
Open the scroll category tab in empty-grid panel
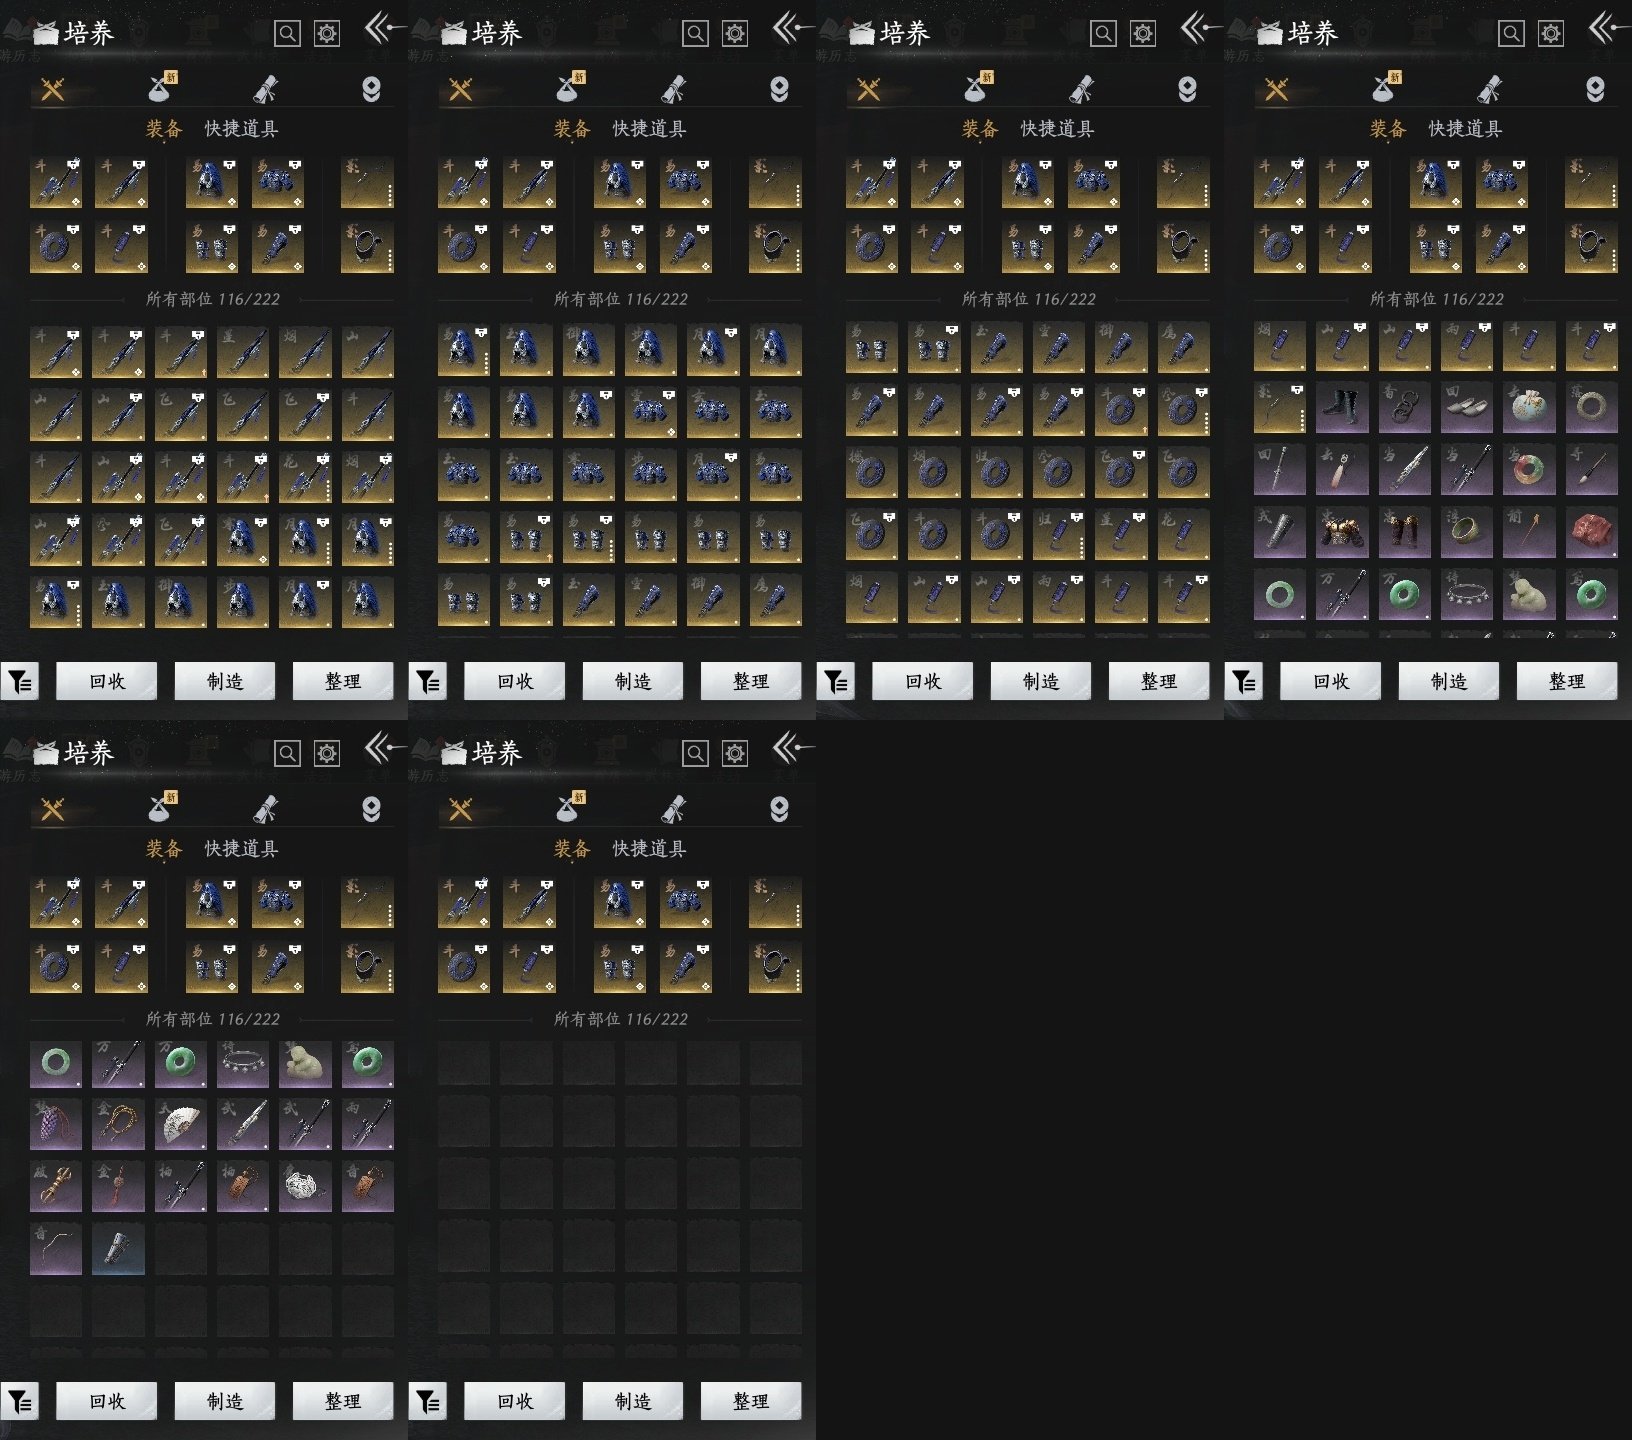click(x=674, y=809)
